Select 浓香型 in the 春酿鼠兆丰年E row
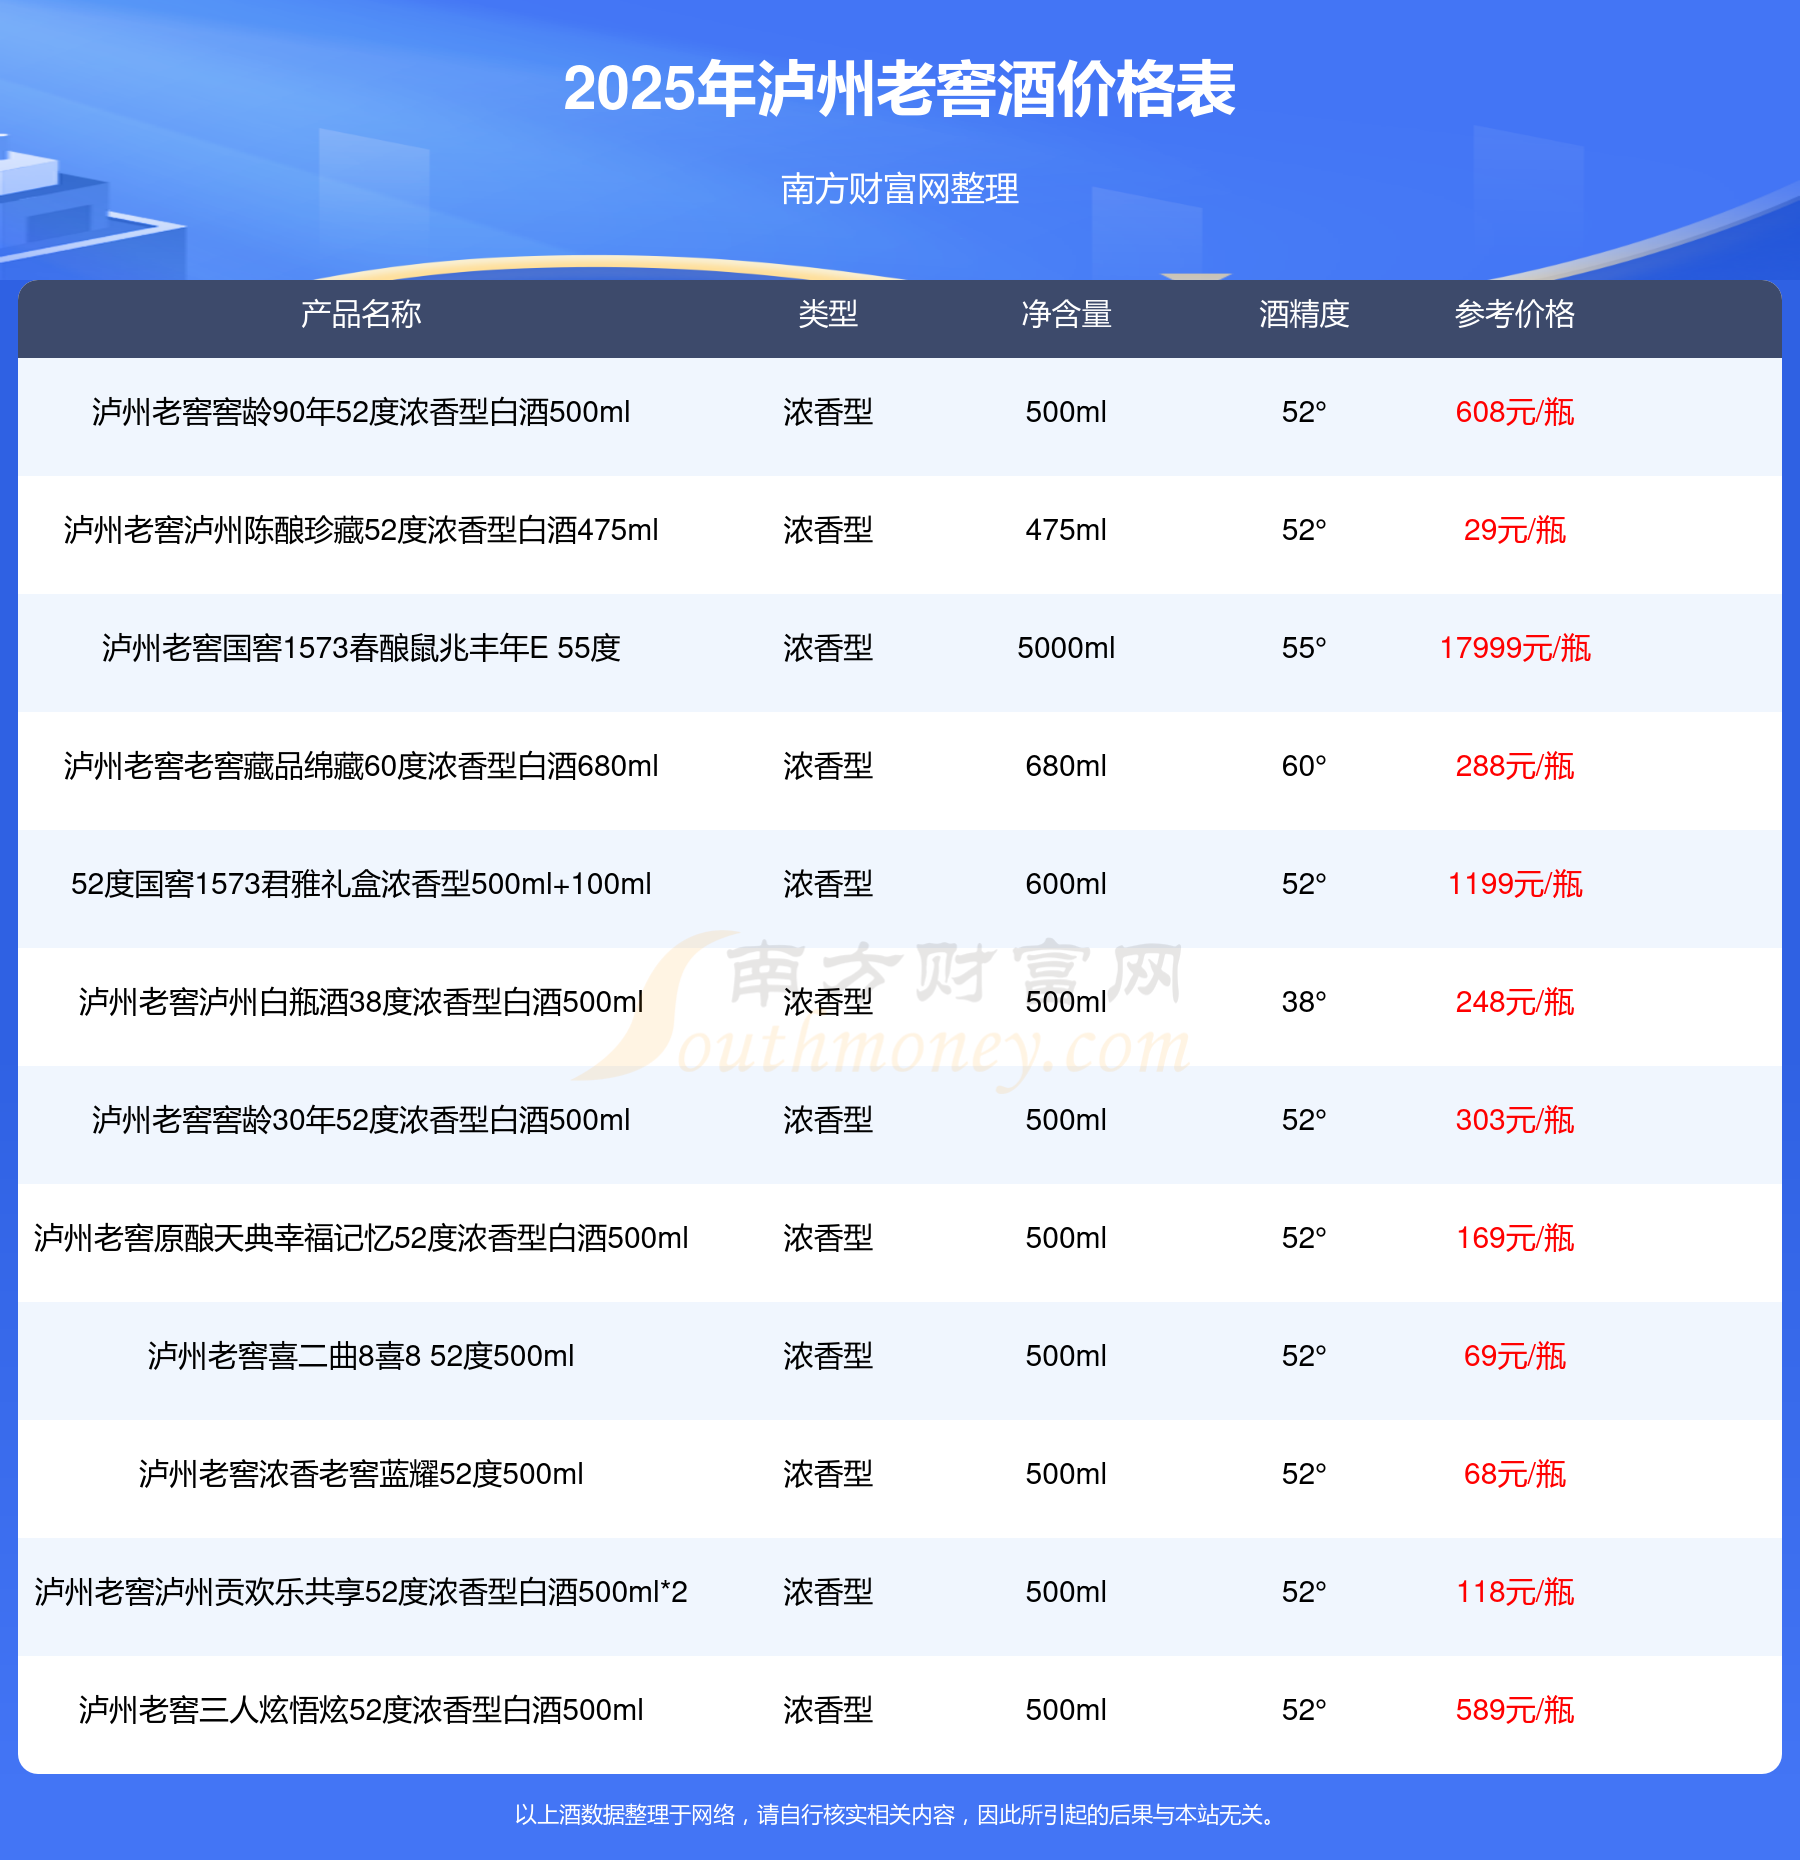 [828, 648]
